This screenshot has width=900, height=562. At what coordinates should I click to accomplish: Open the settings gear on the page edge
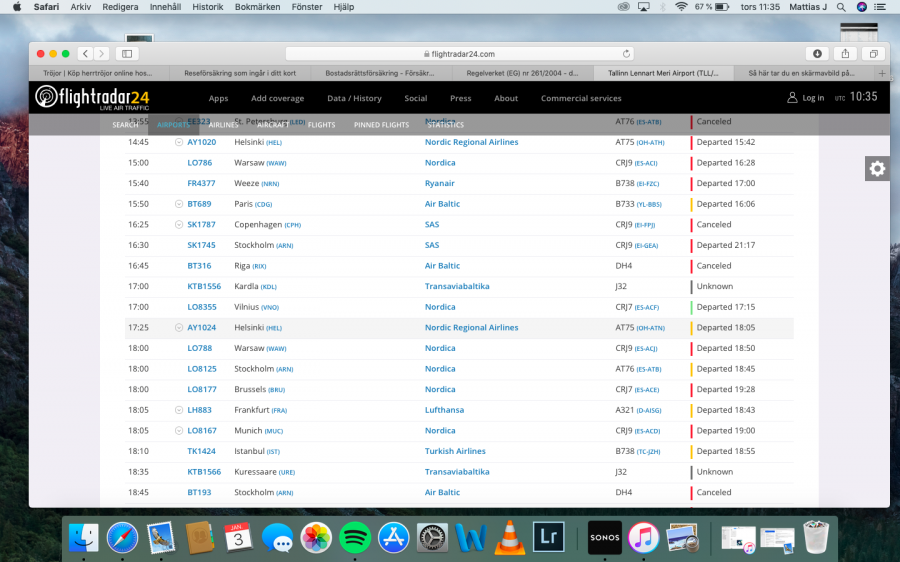tap(877, 169)
